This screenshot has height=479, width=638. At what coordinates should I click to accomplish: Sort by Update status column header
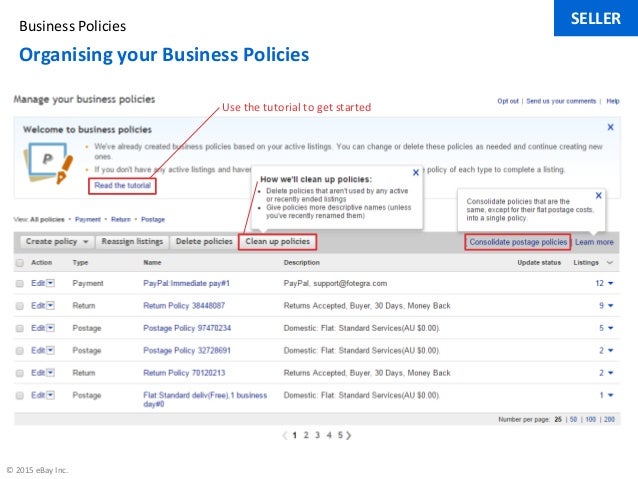(x=539, y=263)
